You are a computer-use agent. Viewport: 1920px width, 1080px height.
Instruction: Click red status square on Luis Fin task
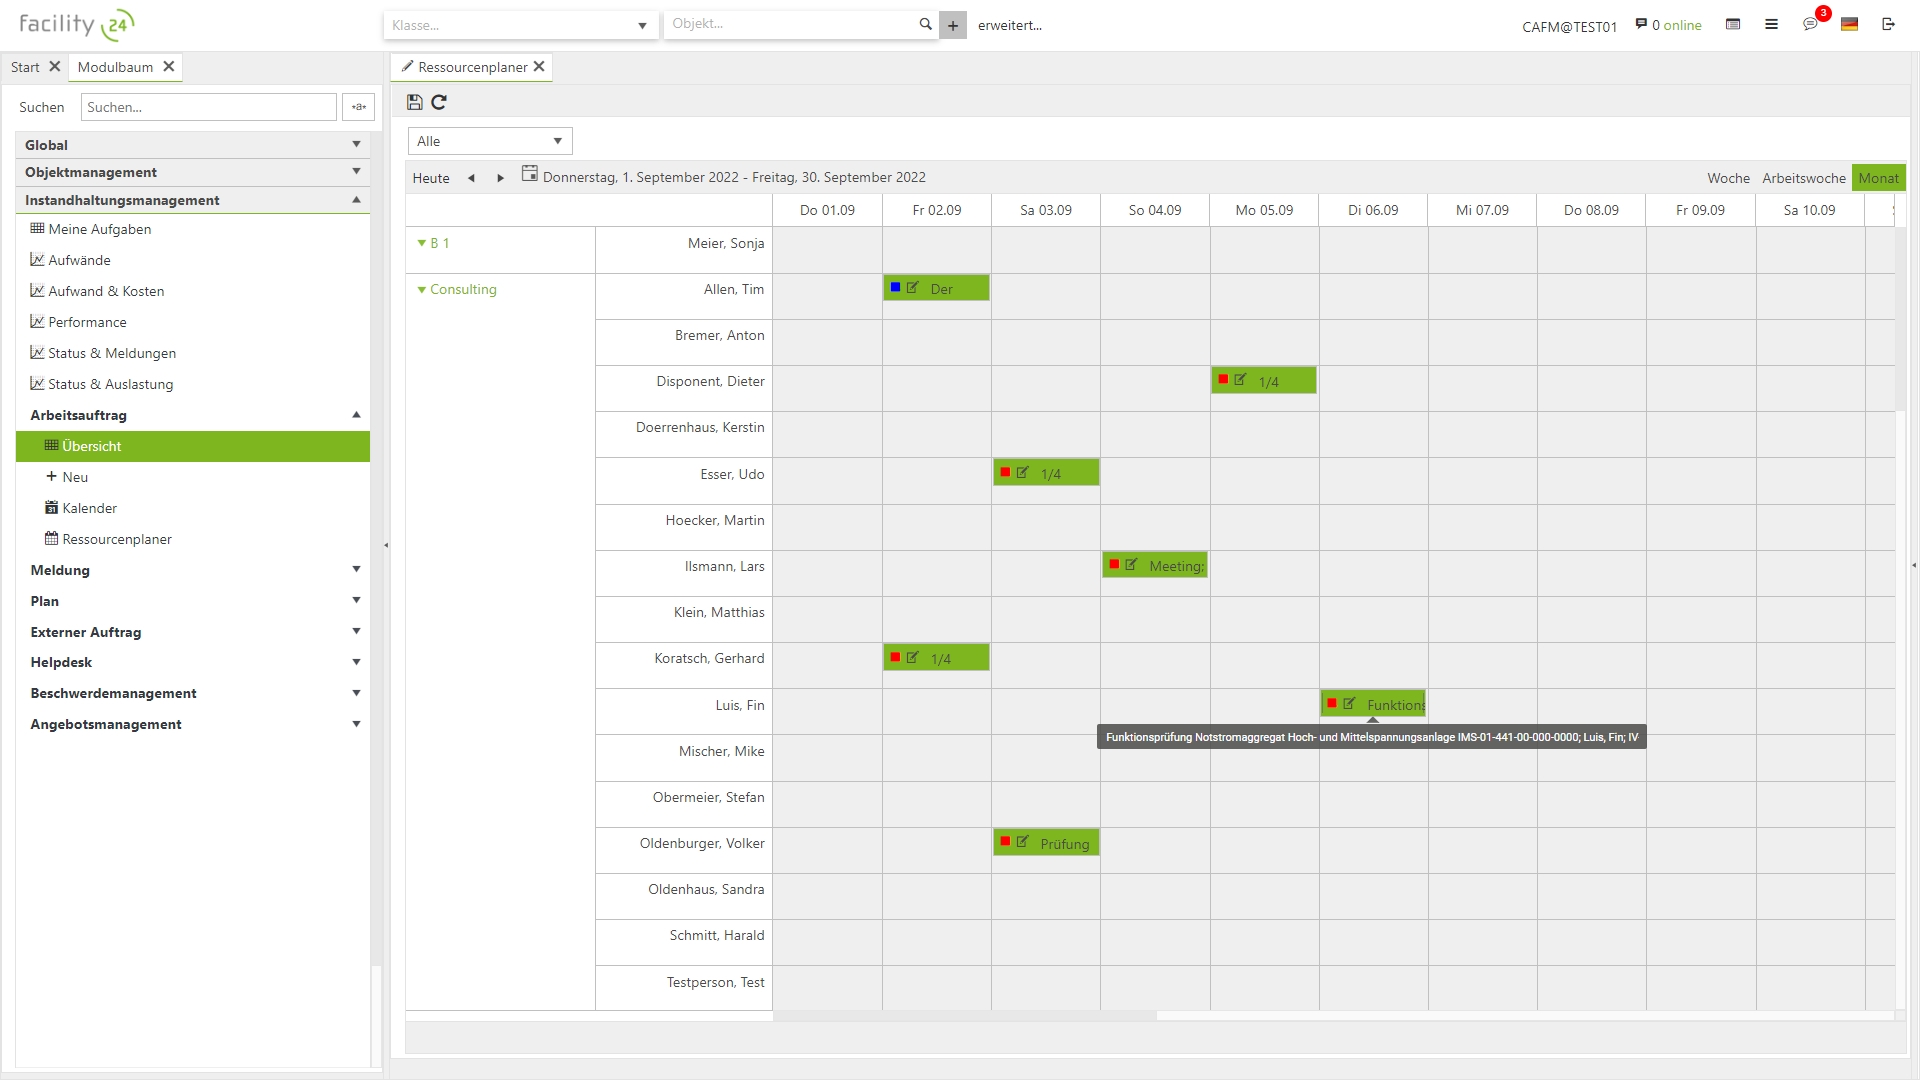1332,703
